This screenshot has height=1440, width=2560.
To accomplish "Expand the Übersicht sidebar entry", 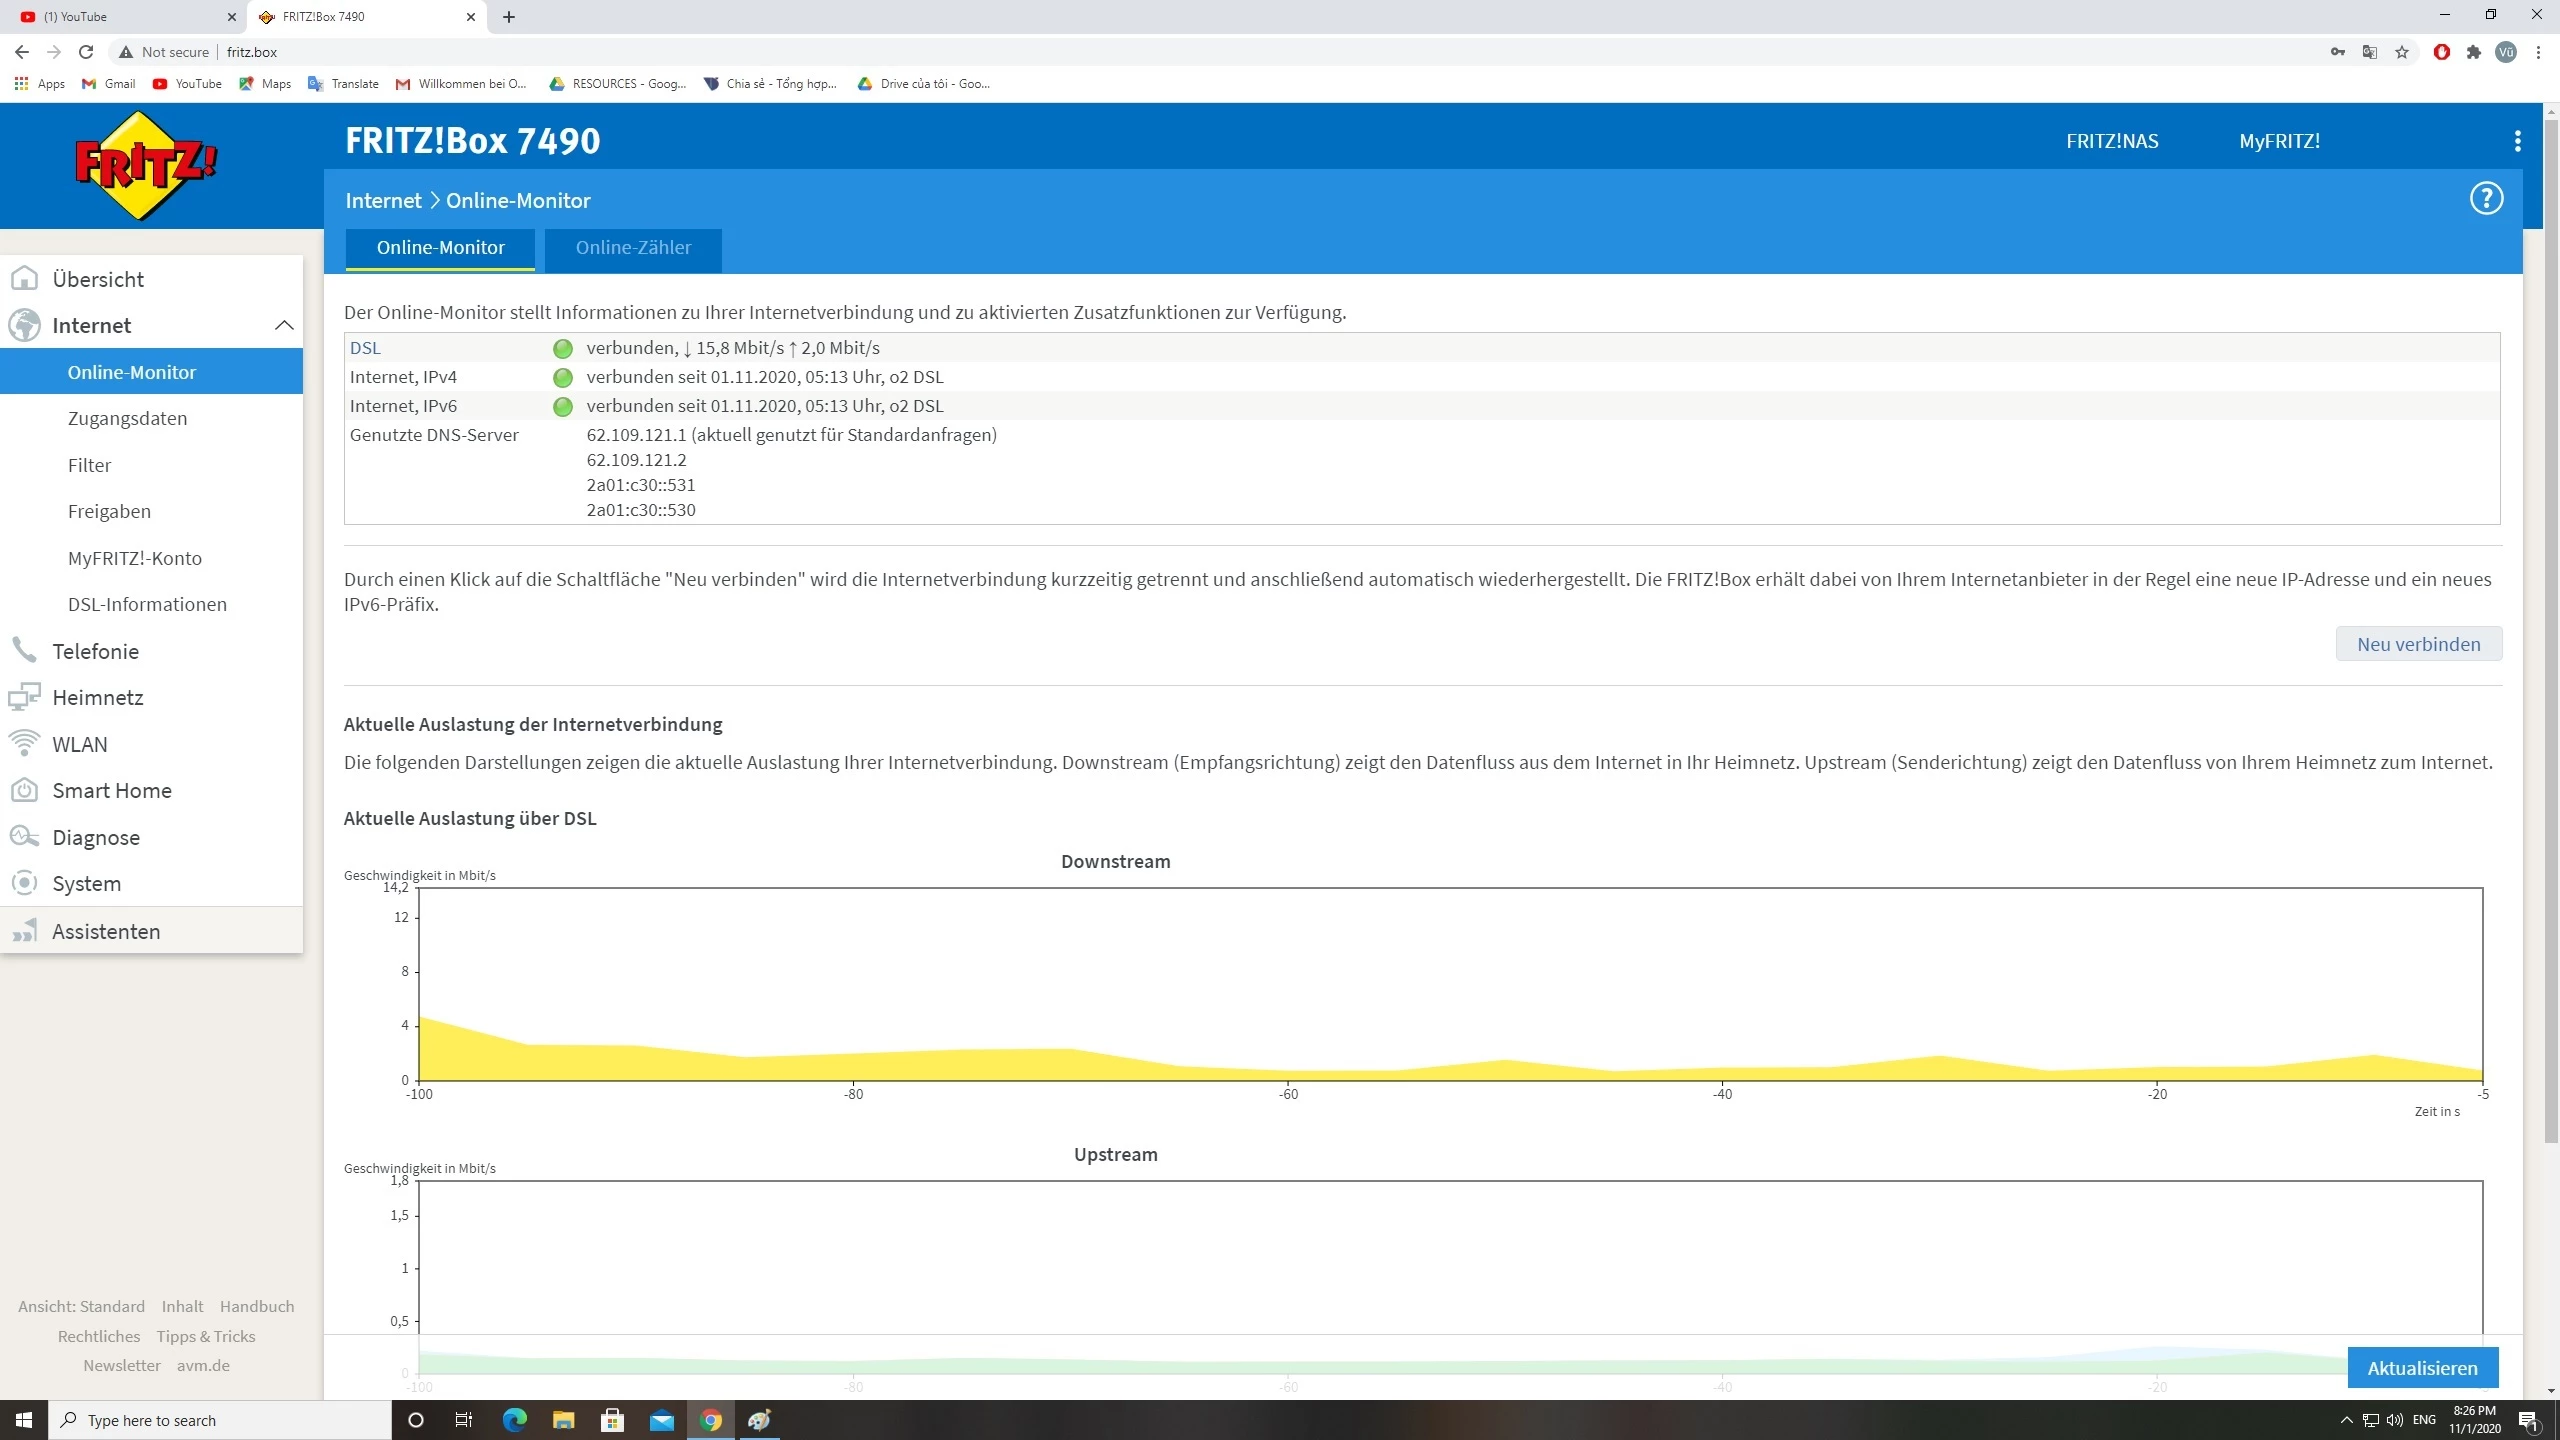I will coord(98,279).
